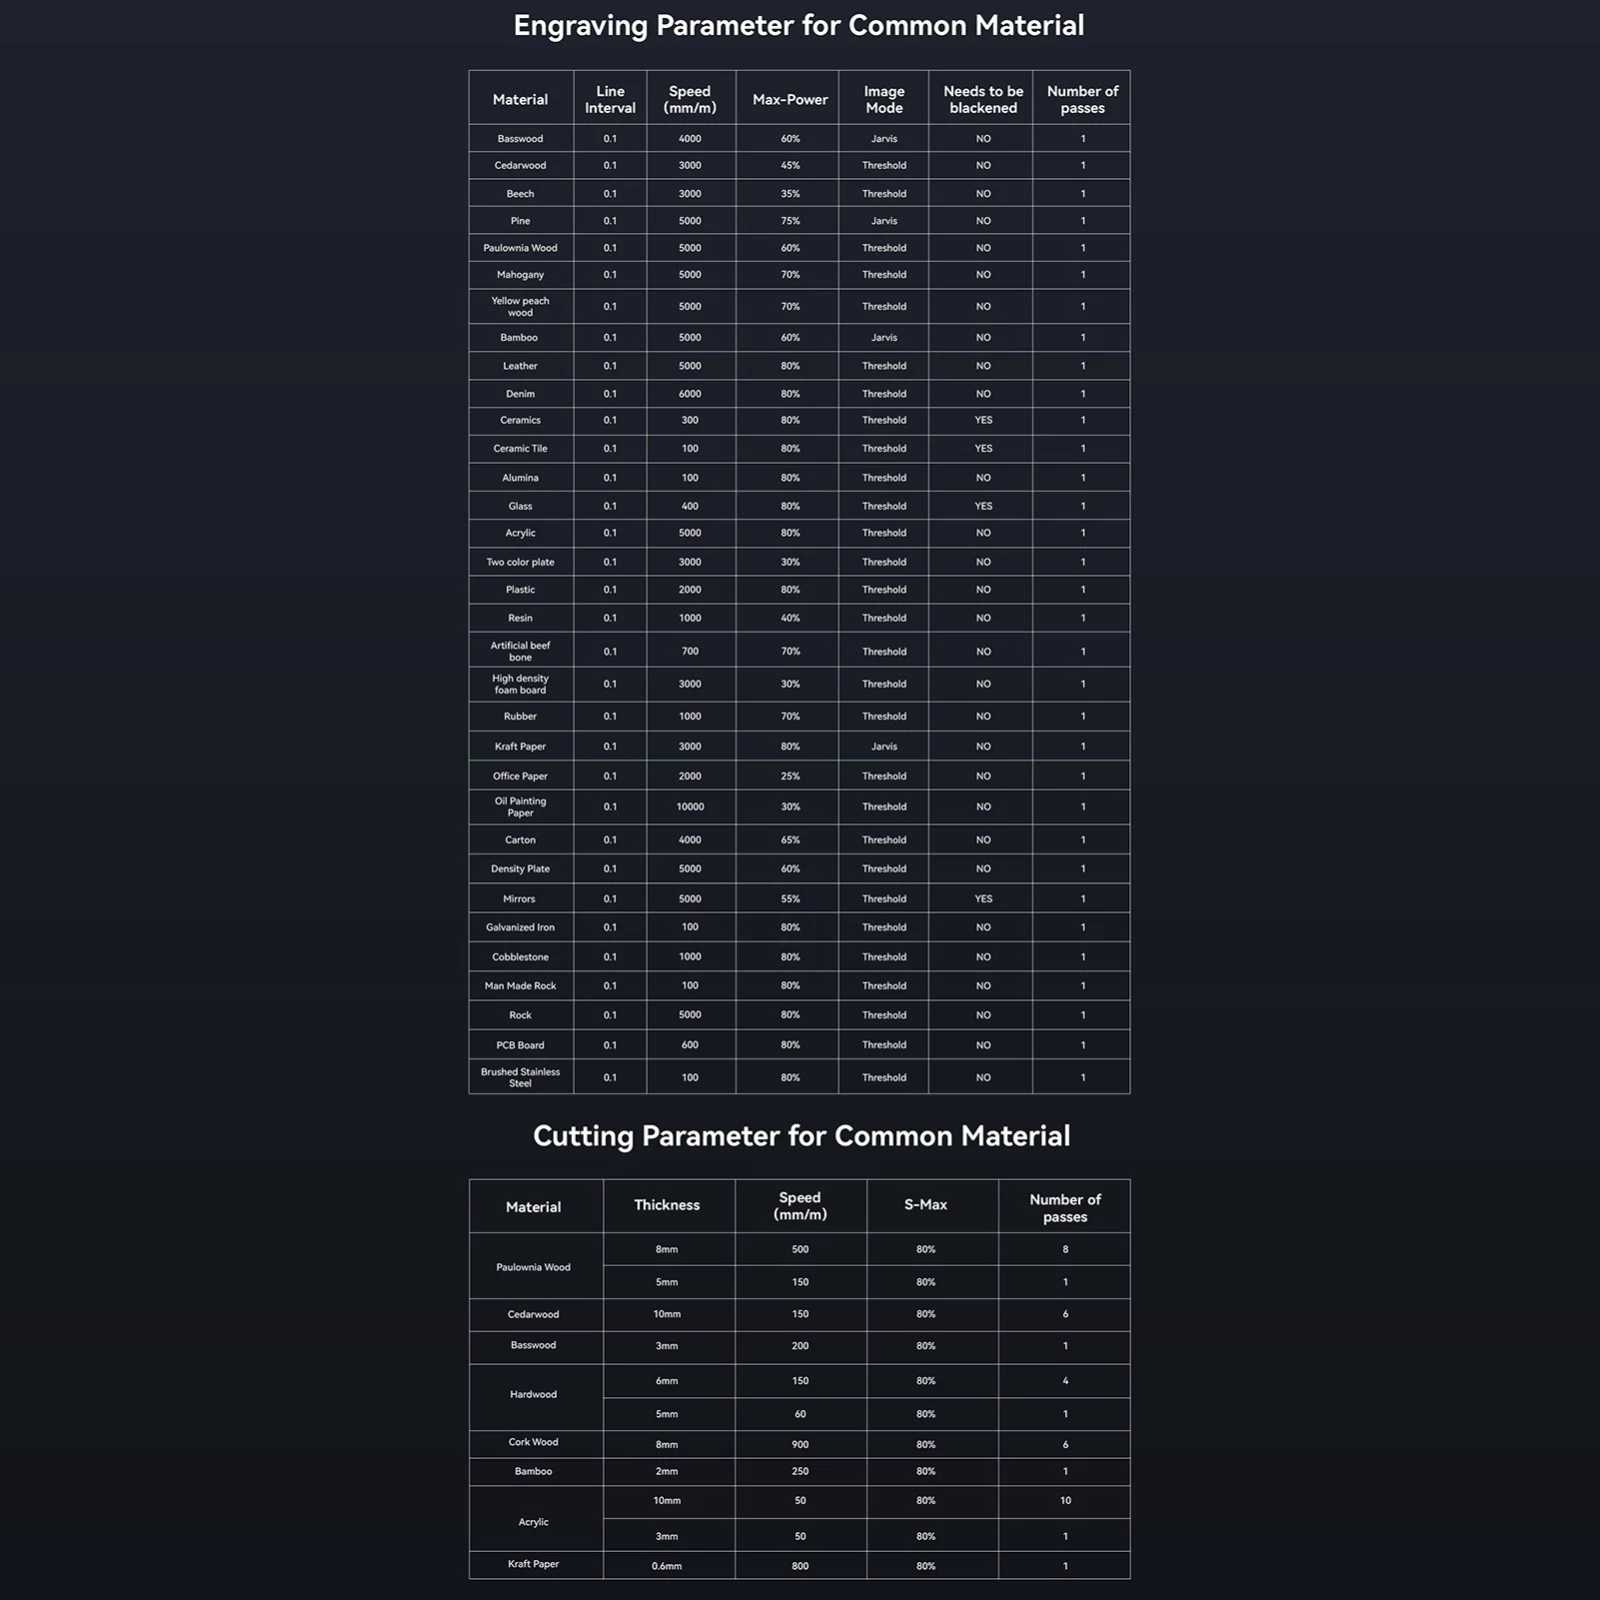This screenshot has width=1600, height=1600.
Task: Select the 'PCB Board' material cell
Action: point(520,1046)
